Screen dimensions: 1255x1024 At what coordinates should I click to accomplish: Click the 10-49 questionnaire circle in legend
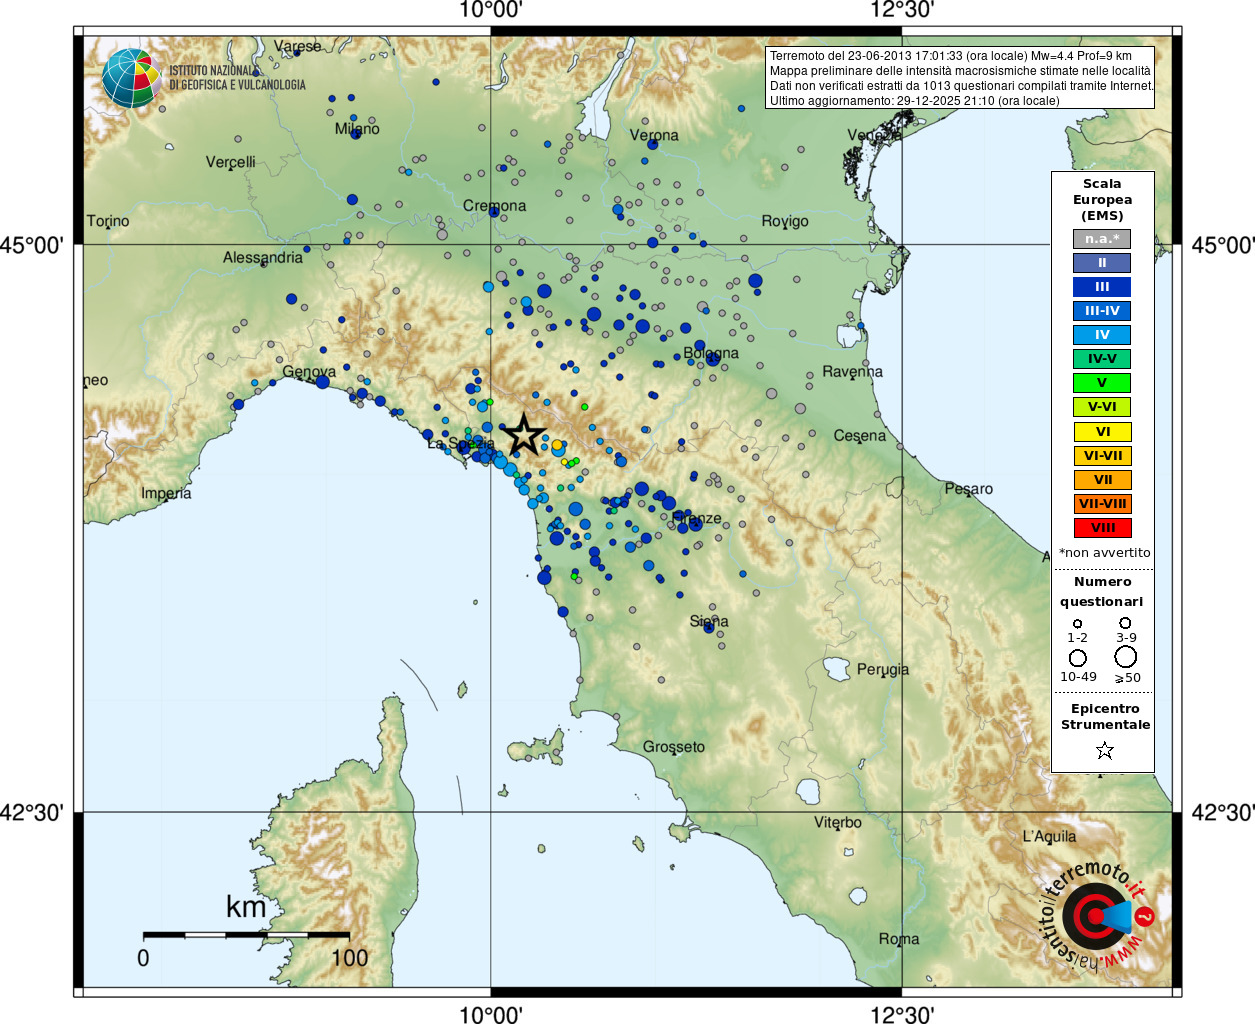point(1078,658)
